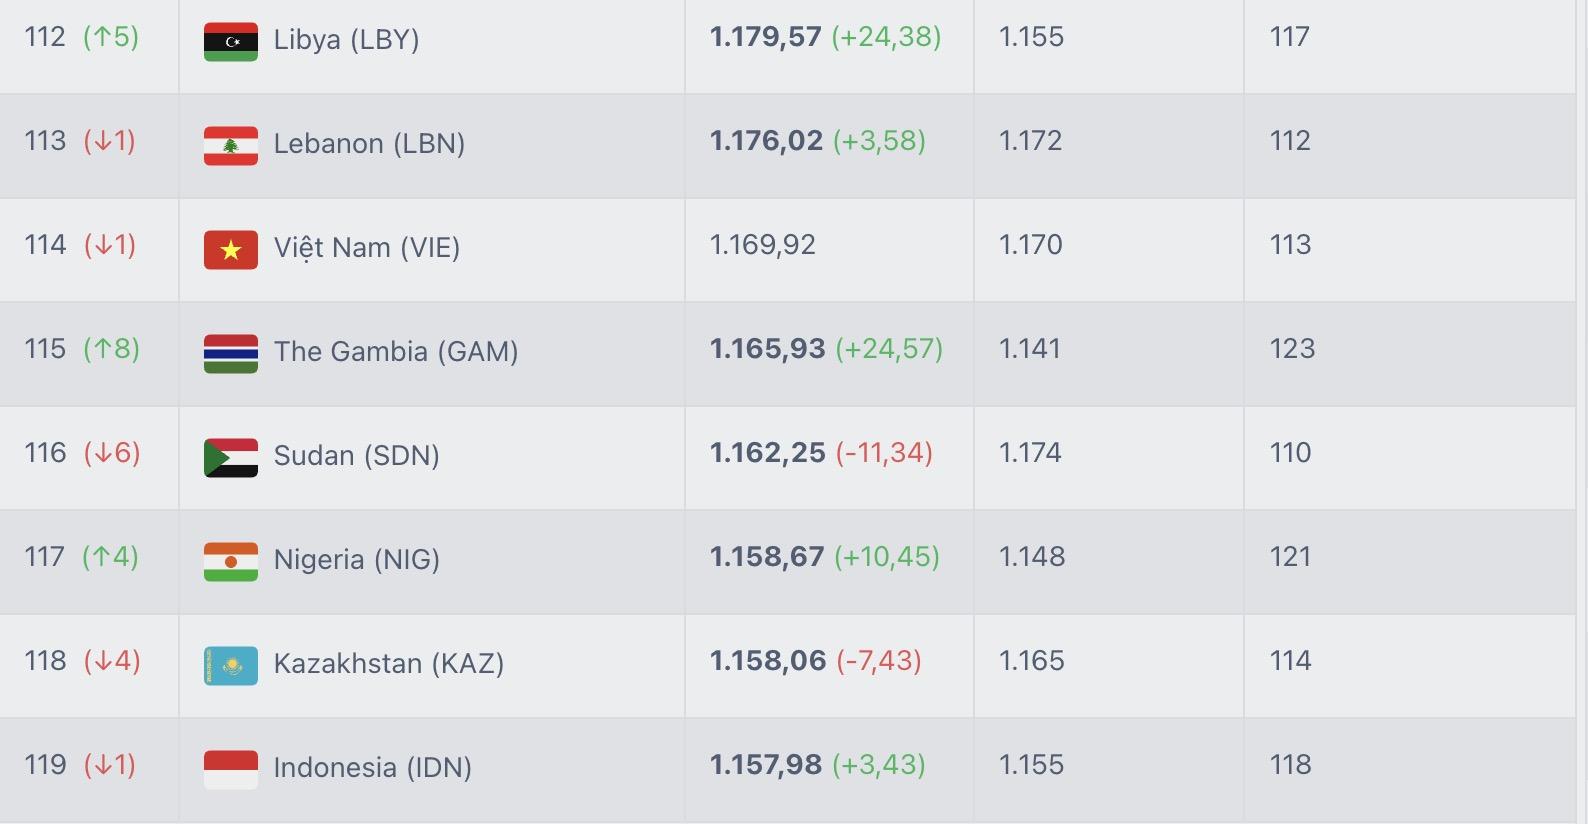Open the Kazakhstan (KAZ) team link

[389, 664]
